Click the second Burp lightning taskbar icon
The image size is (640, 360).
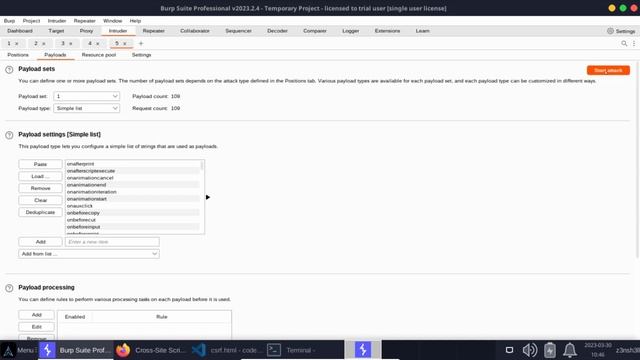363,350
